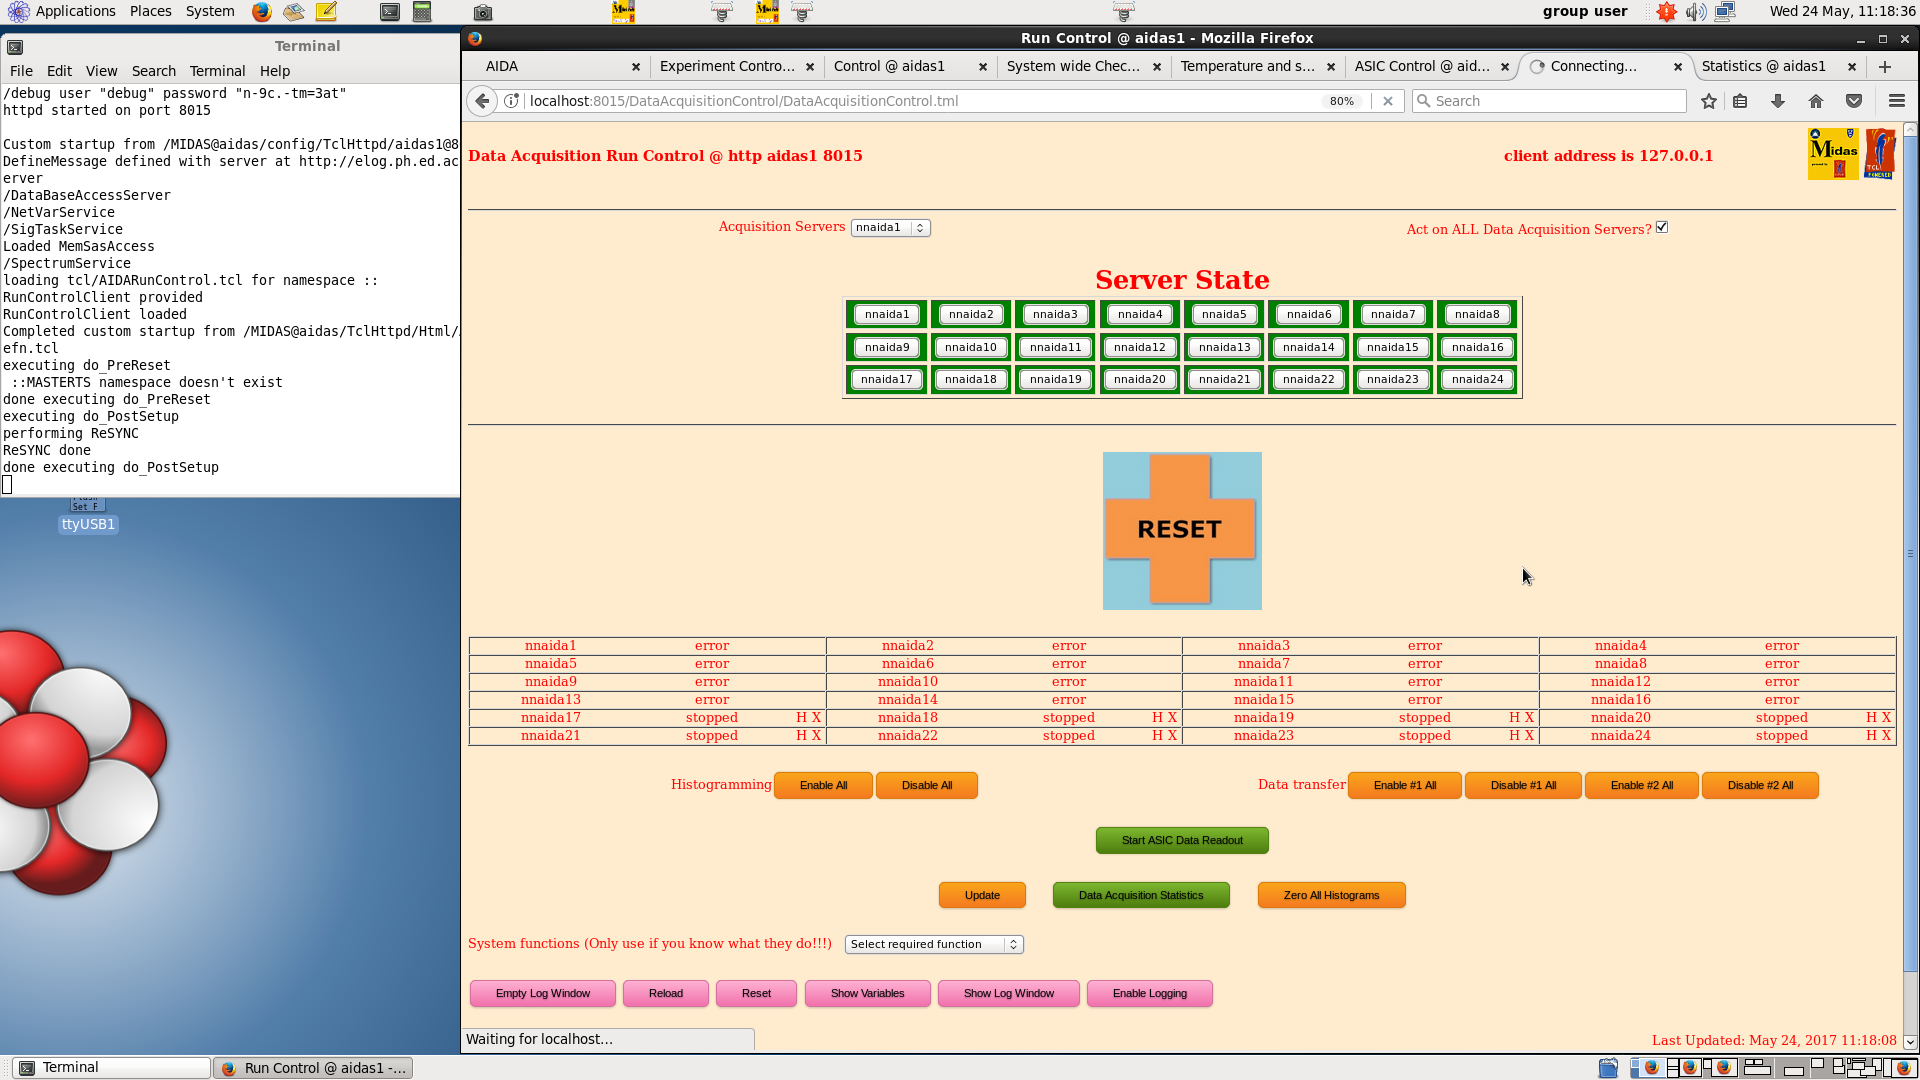This screenshot has width=1920, height=1080.
Task: Open Acquisition Servers nnaida1 dropdown
Action: click(x=890, y=228)
